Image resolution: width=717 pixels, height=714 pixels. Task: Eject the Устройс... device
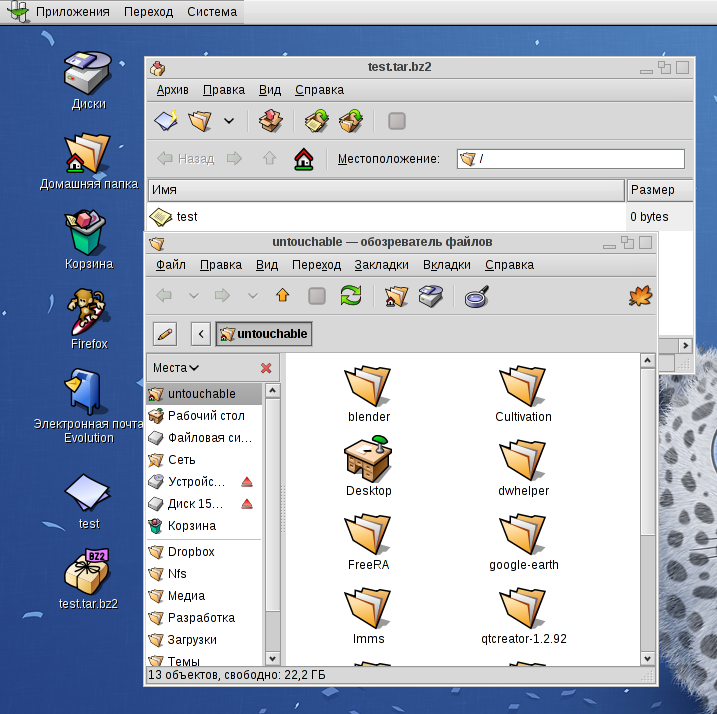click(247, 482)
